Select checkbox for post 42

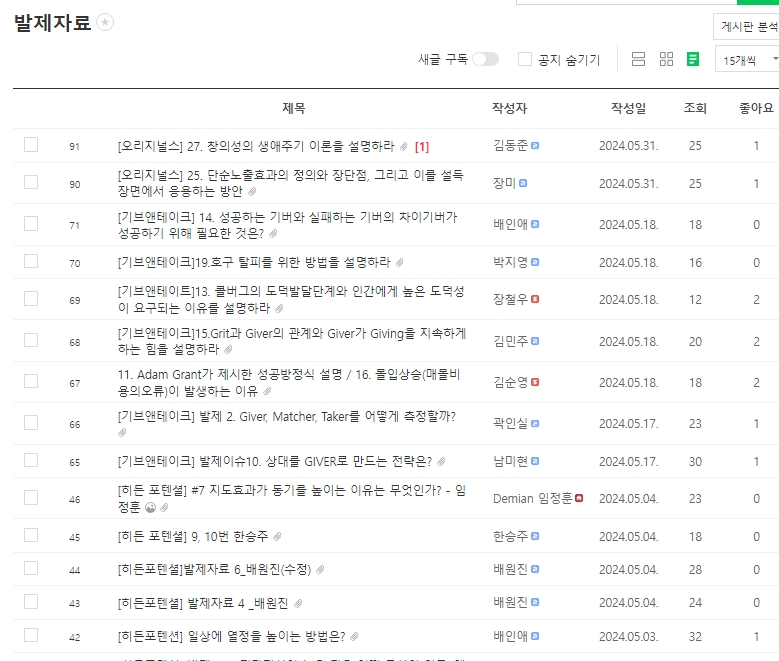click(x=31, y=635)
